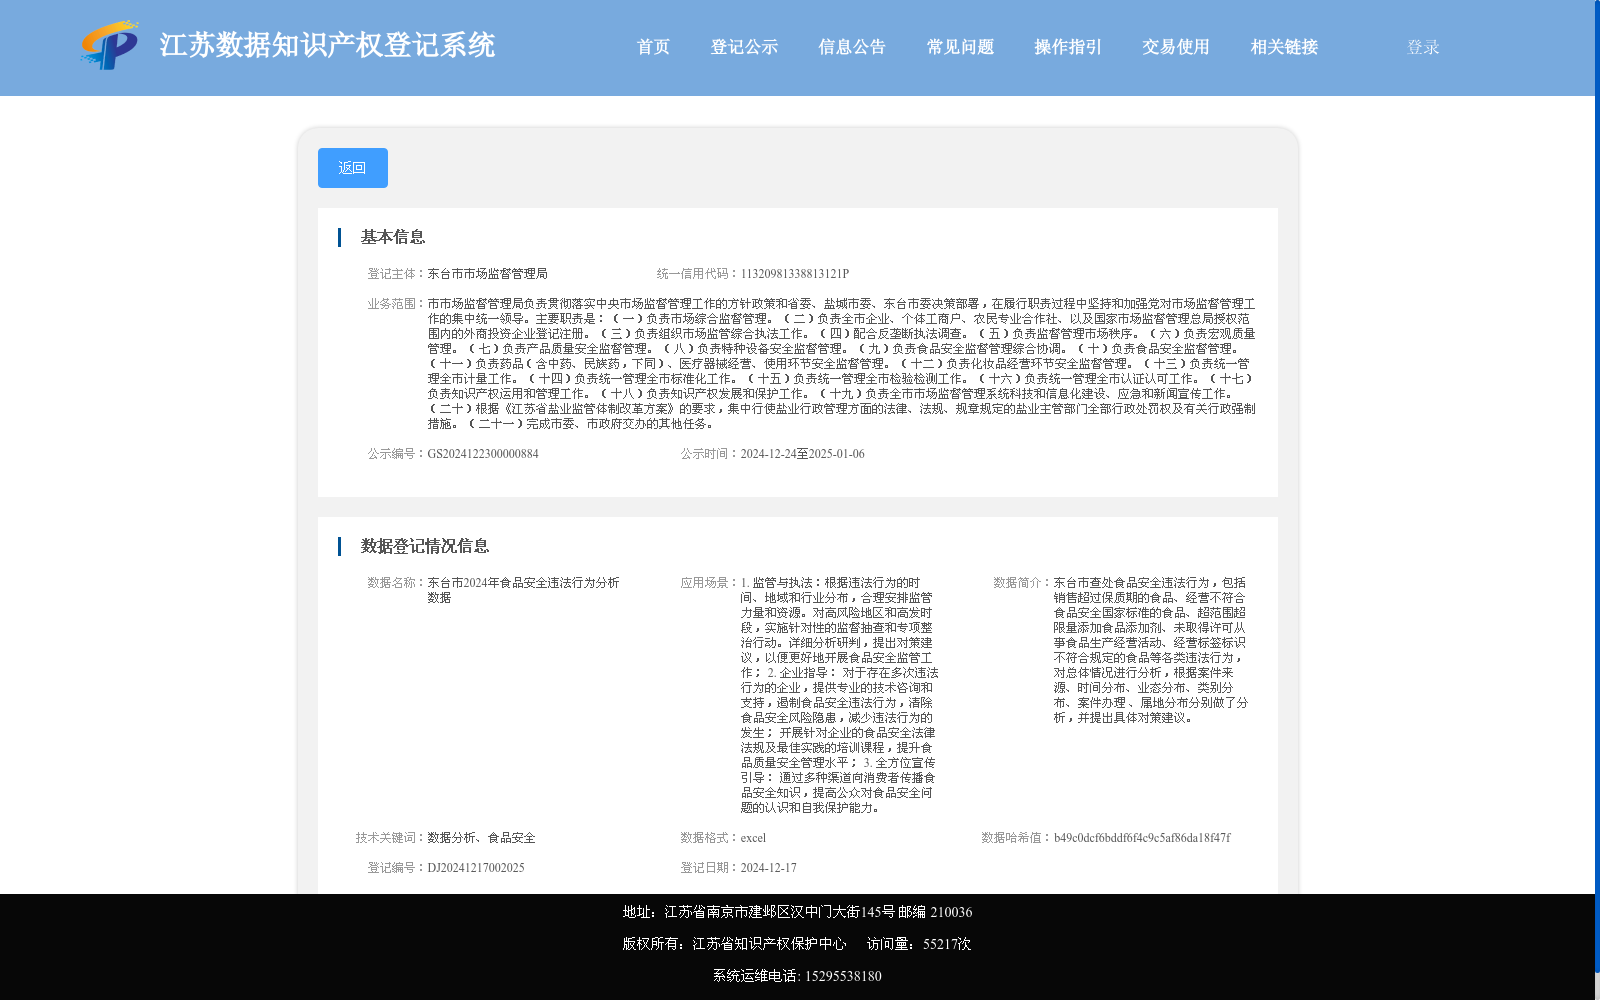1600x1000 pixels.
Task: Select publicity period 2024-12-24至2025-01-06
Action: 802,454
